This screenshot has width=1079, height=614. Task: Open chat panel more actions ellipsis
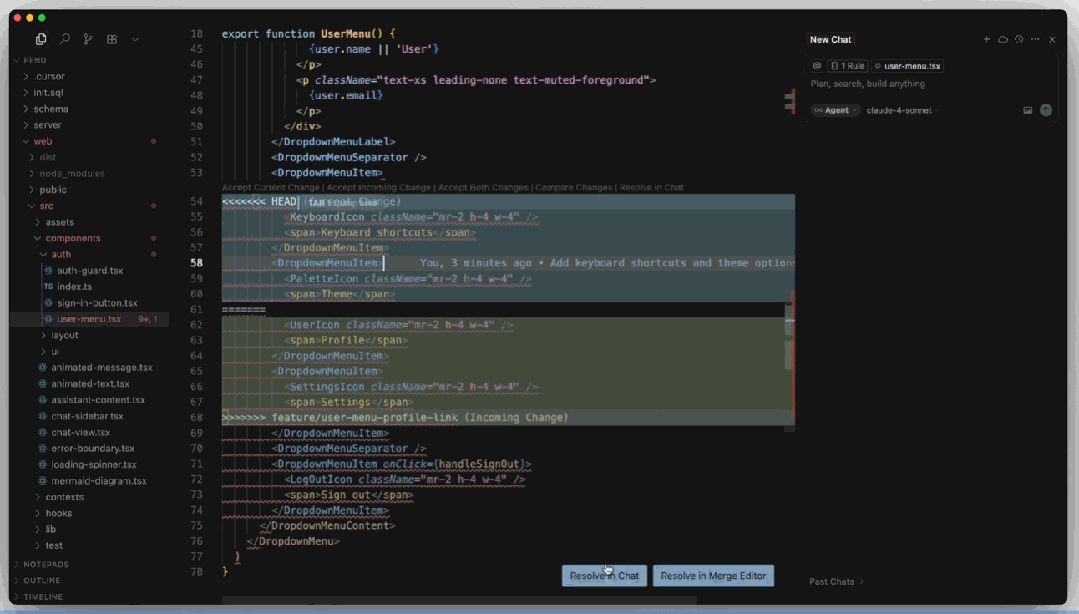click(x=1035, y=39)
